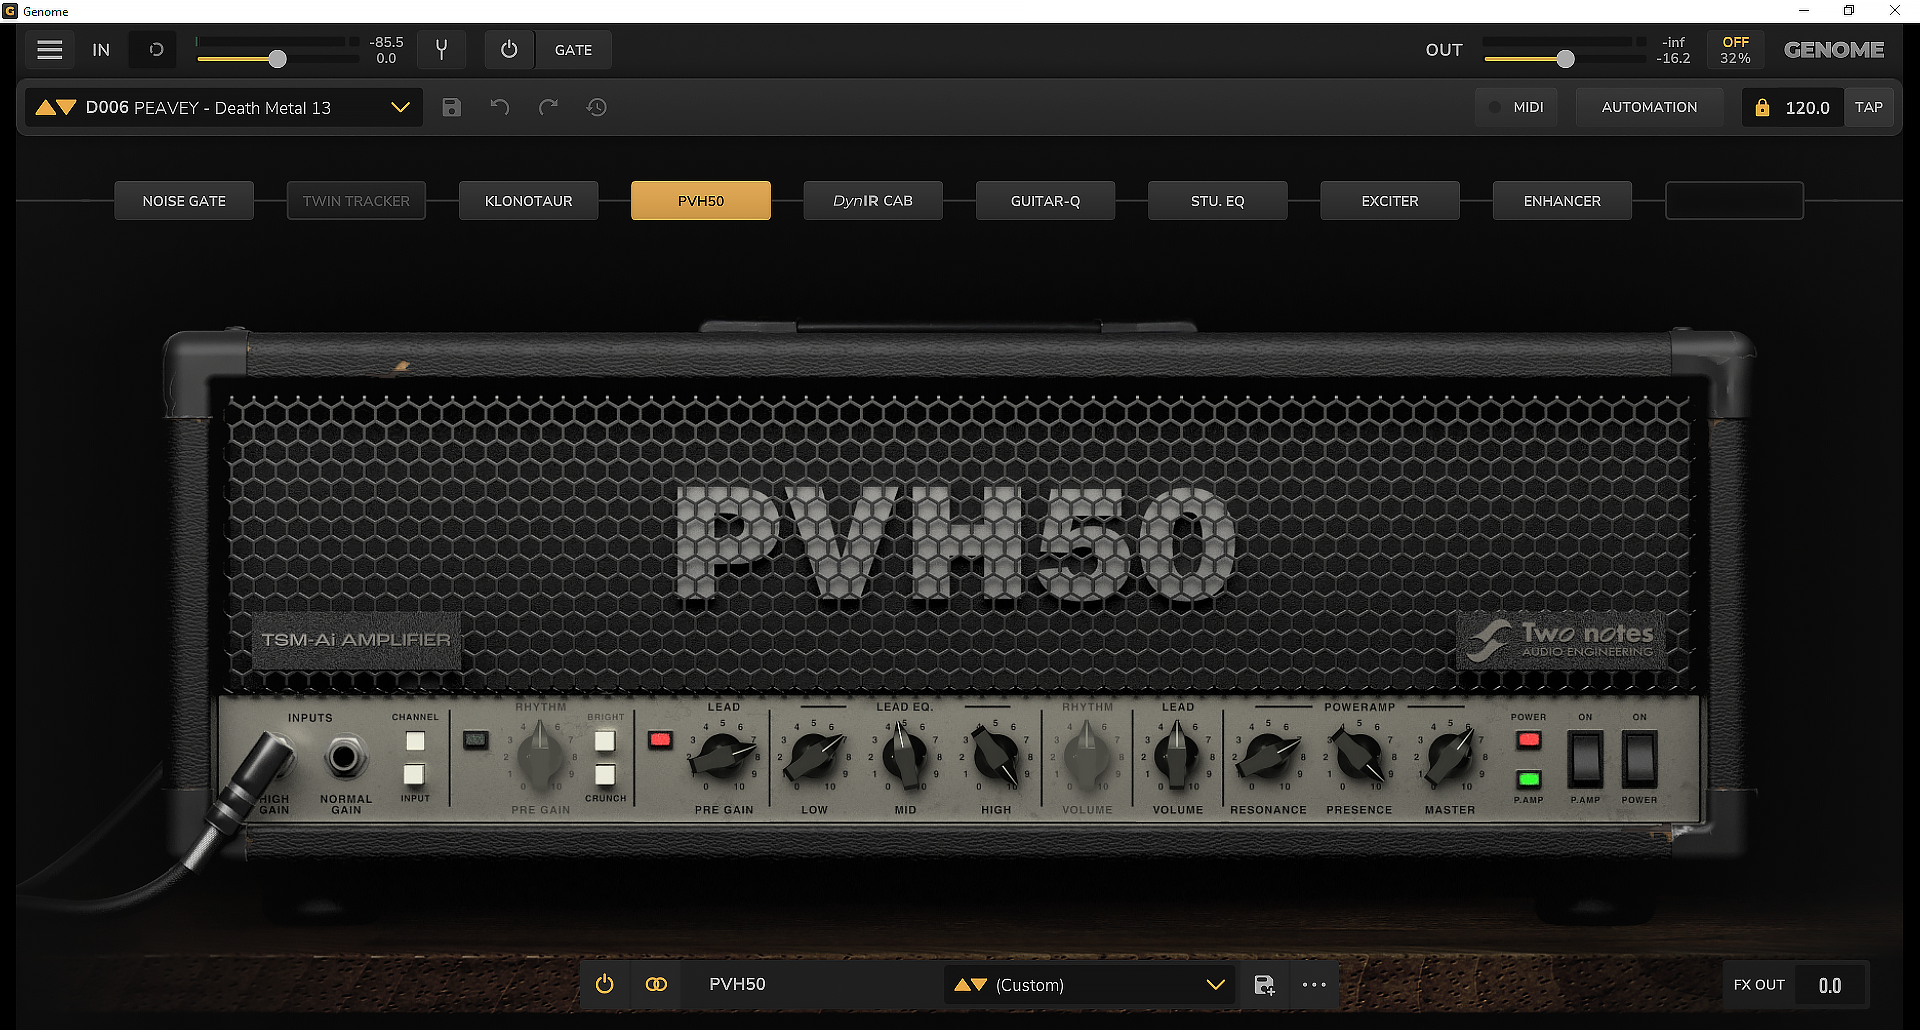Save the current rig preset
1920x1030 pixels.
tap(452, 107)
